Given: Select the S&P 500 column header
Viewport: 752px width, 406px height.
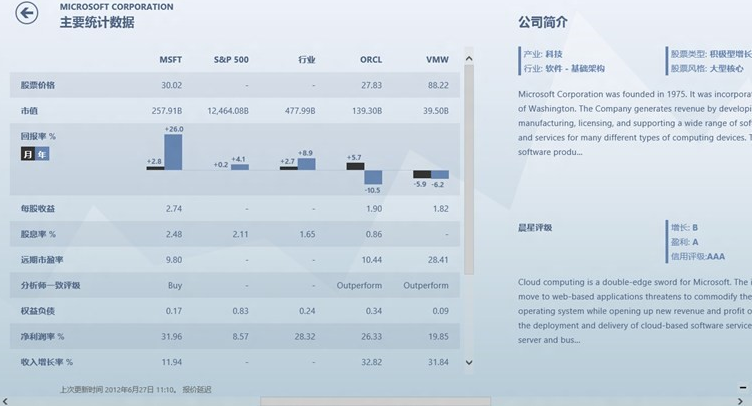Looking at the screenshot, I should tap(231, 60).
